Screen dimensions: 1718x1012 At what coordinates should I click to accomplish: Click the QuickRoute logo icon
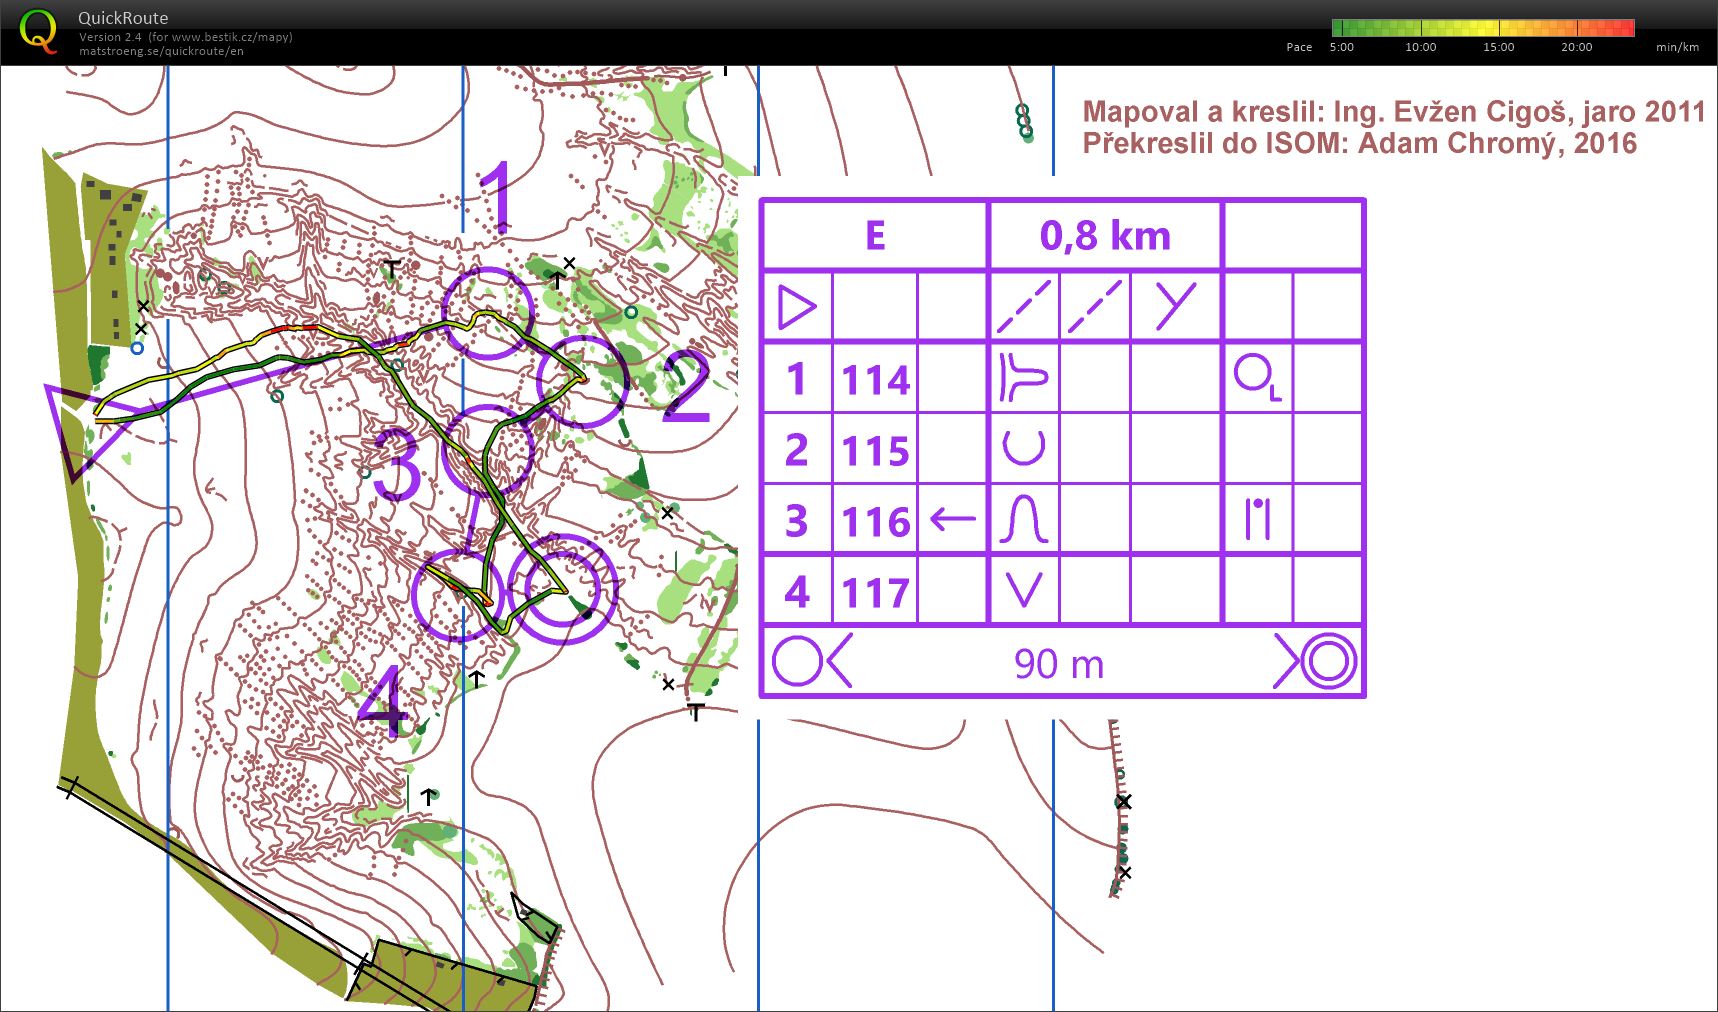pos(38,32)
